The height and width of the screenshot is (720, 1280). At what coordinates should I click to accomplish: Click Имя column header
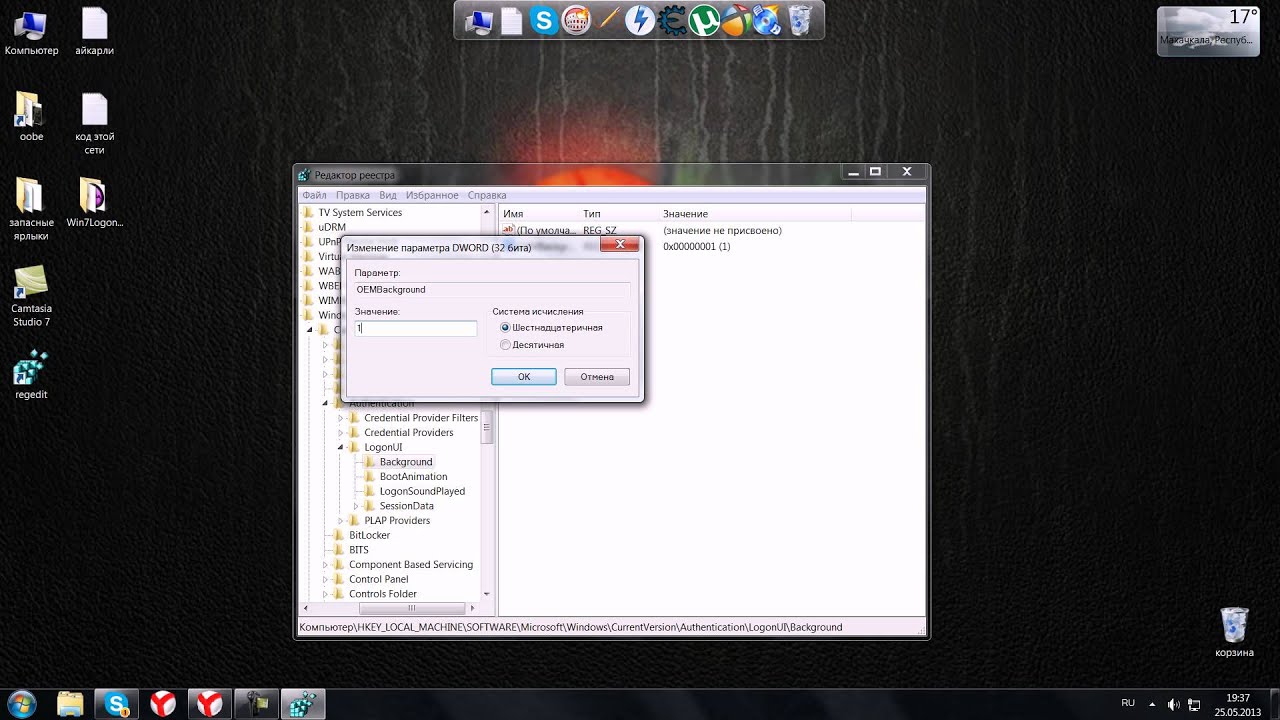[513, 214]
